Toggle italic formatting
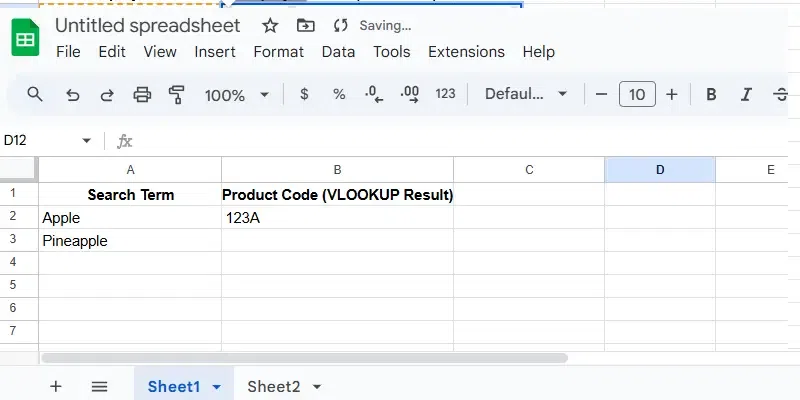This screenshot has width=800, height=400. pyautogui.click(x=745, y=95)
